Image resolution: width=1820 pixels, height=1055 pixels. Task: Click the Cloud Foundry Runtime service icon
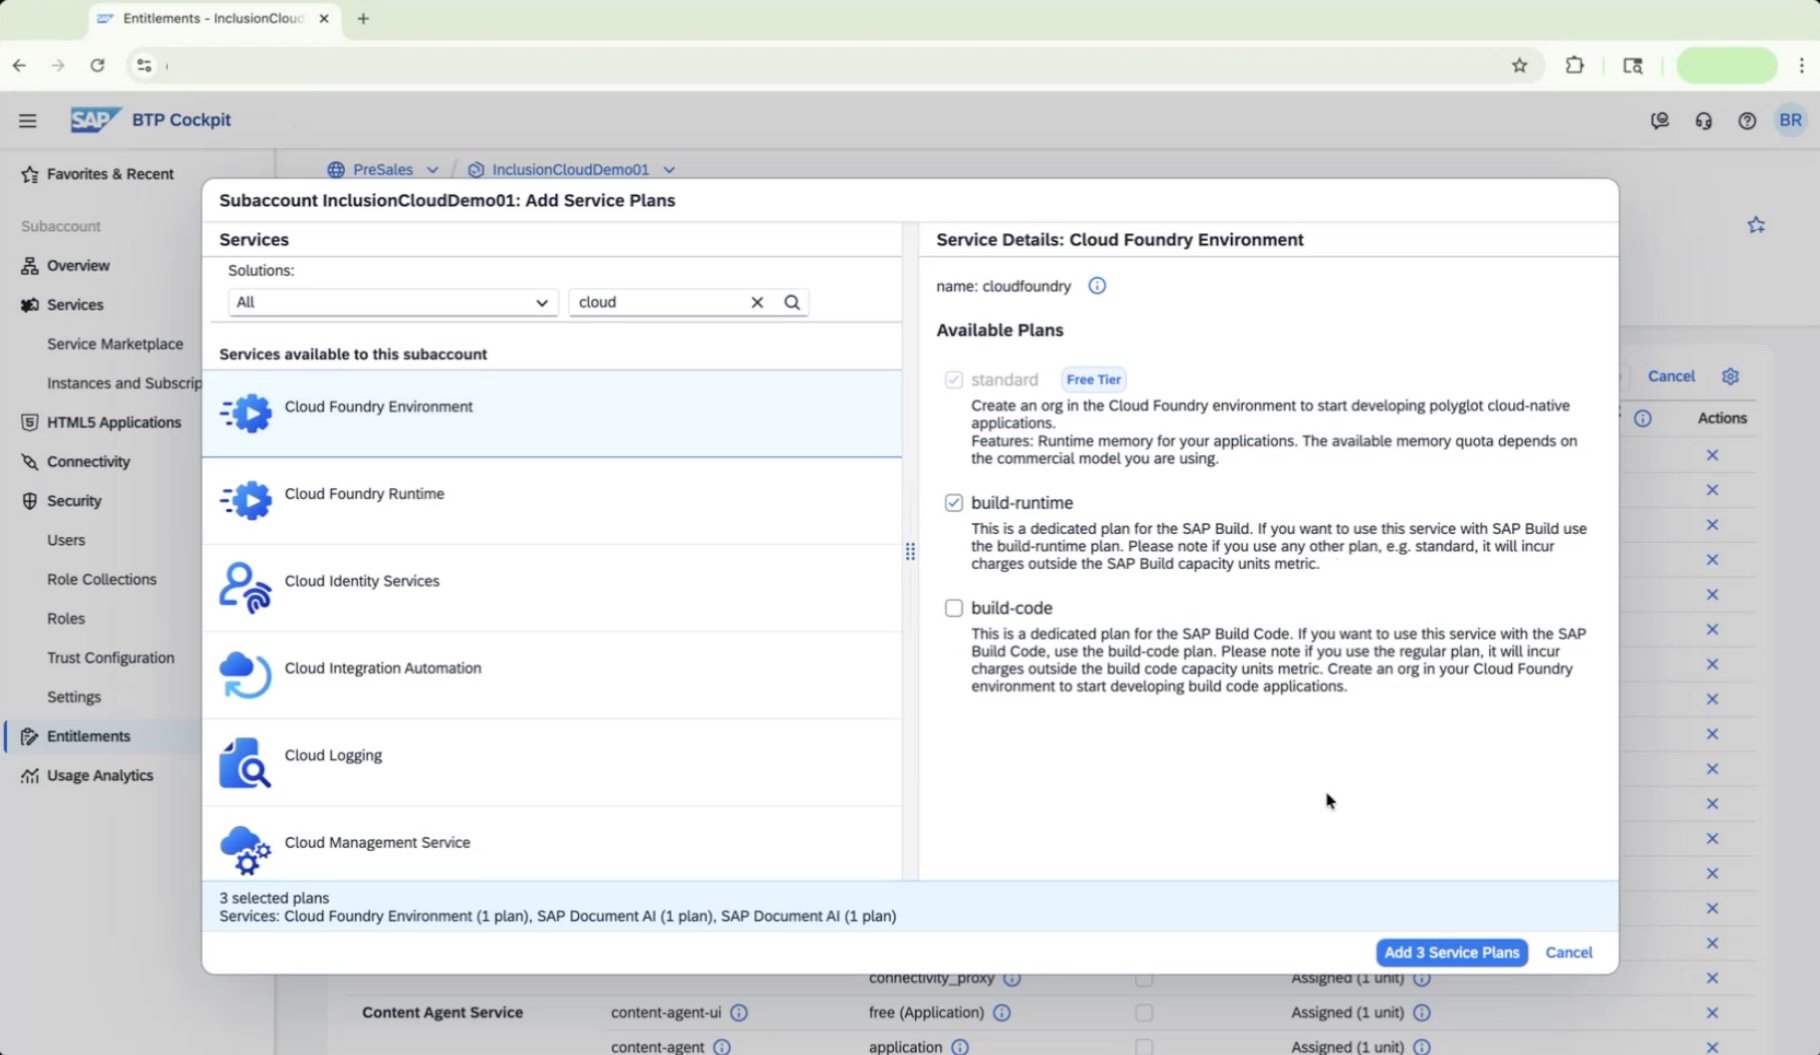(245, 500)
